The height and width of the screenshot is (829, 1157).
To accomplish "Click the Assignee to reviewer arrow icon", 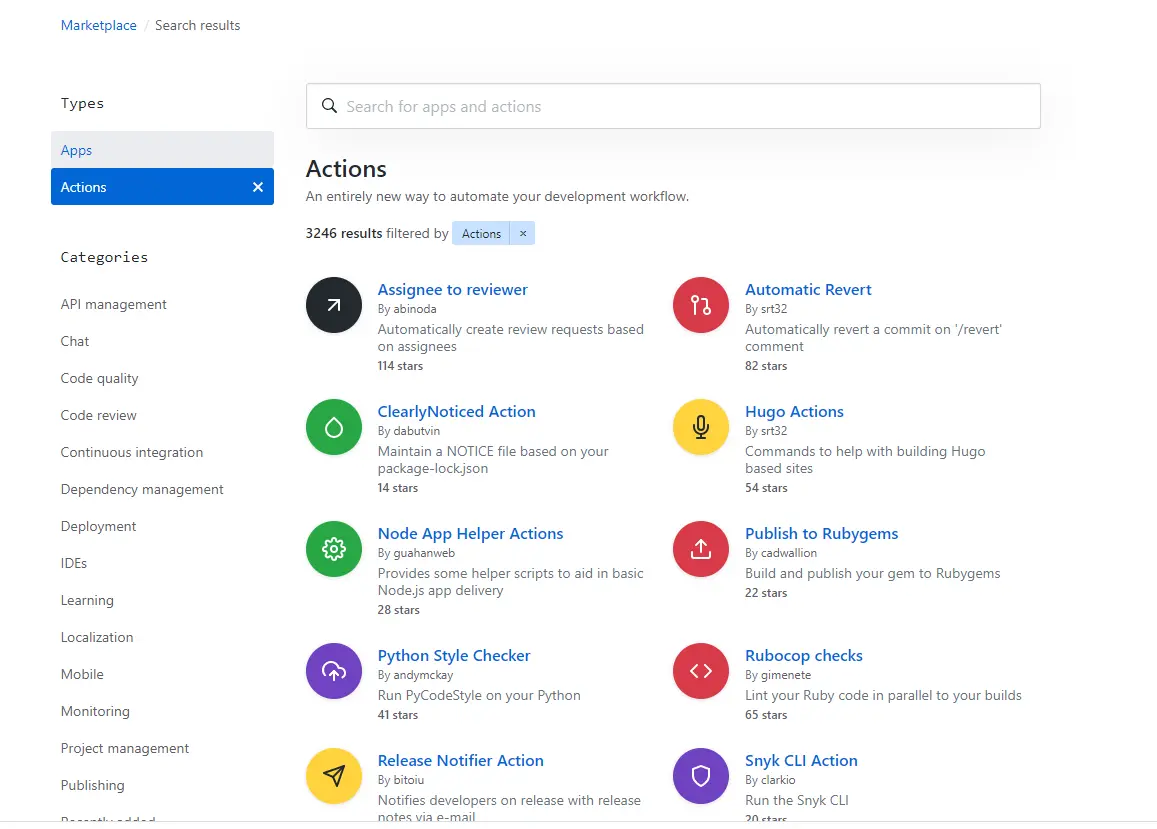I will click(334, 305).
